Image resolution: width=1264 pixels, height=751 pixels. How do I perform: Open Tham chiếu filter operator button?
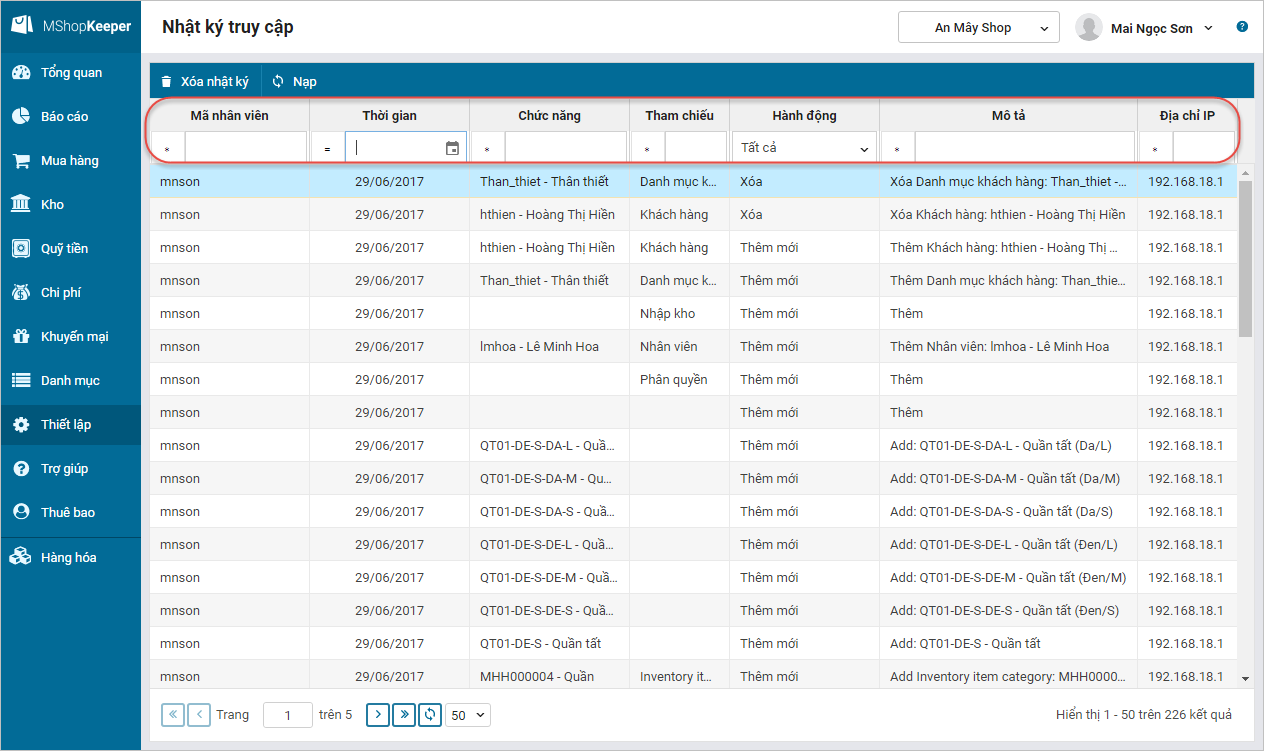coord(648,148)
